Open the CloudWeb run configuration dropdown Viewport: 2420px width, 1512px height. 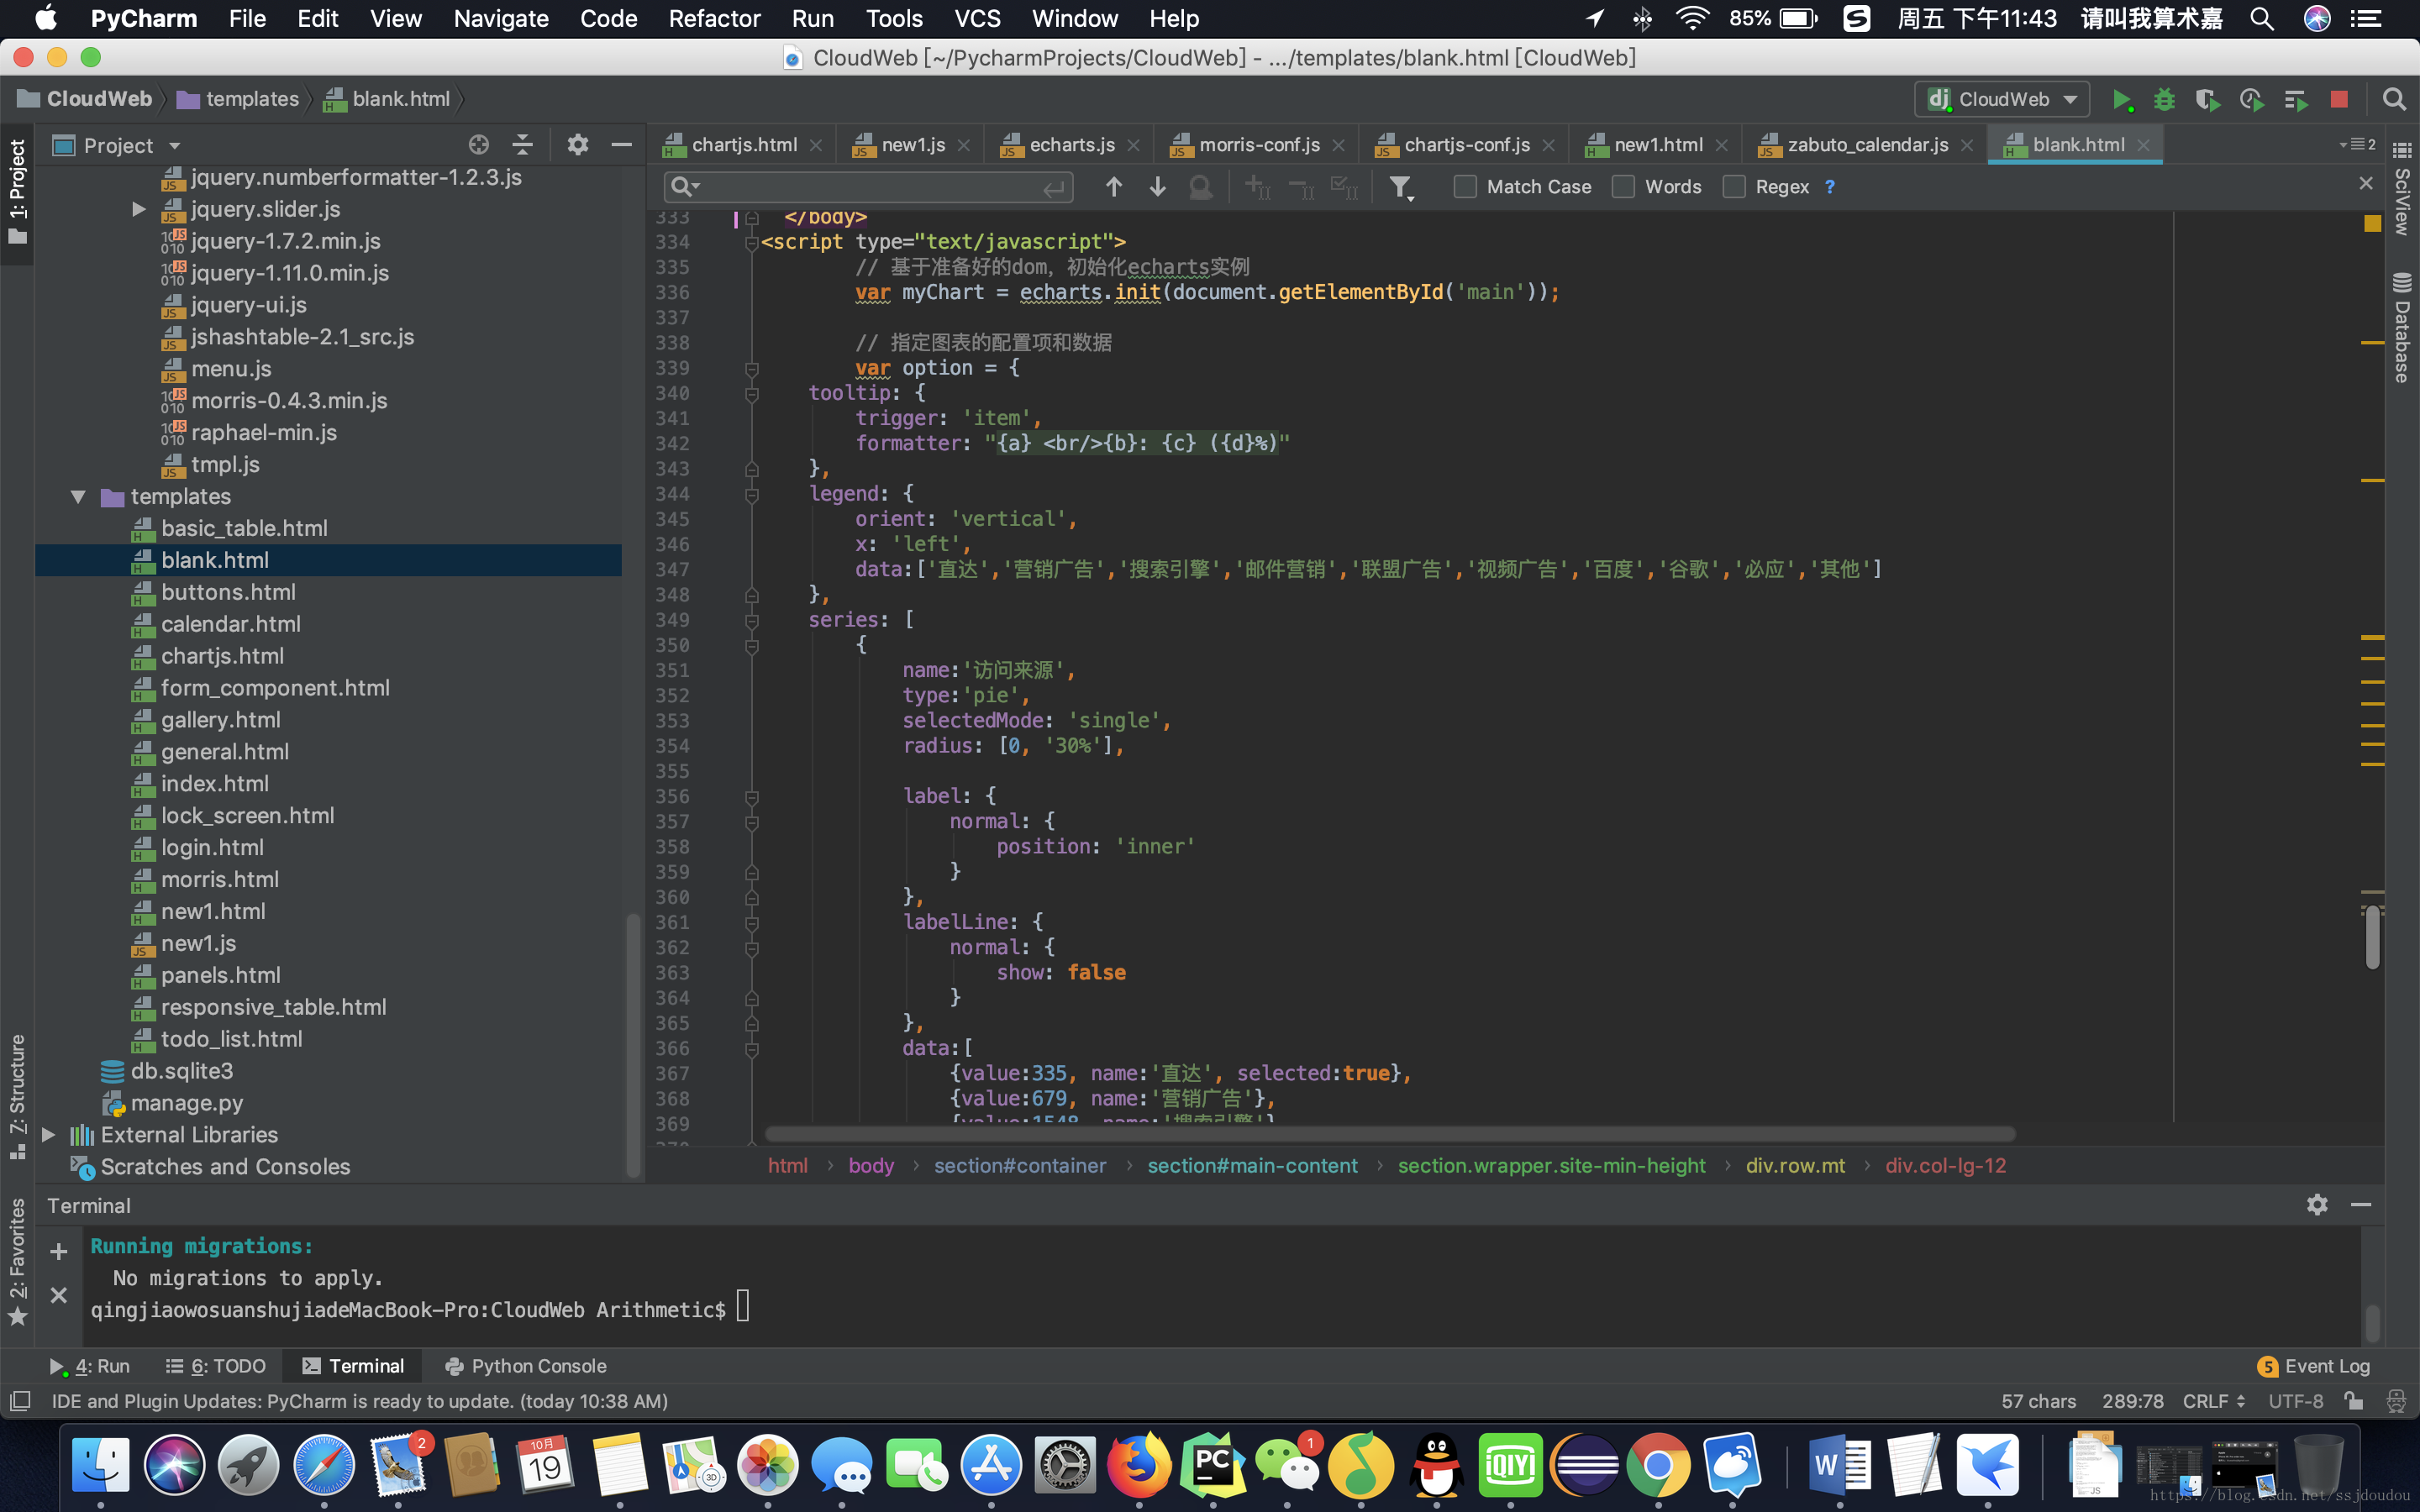(x=2002, y=100)
